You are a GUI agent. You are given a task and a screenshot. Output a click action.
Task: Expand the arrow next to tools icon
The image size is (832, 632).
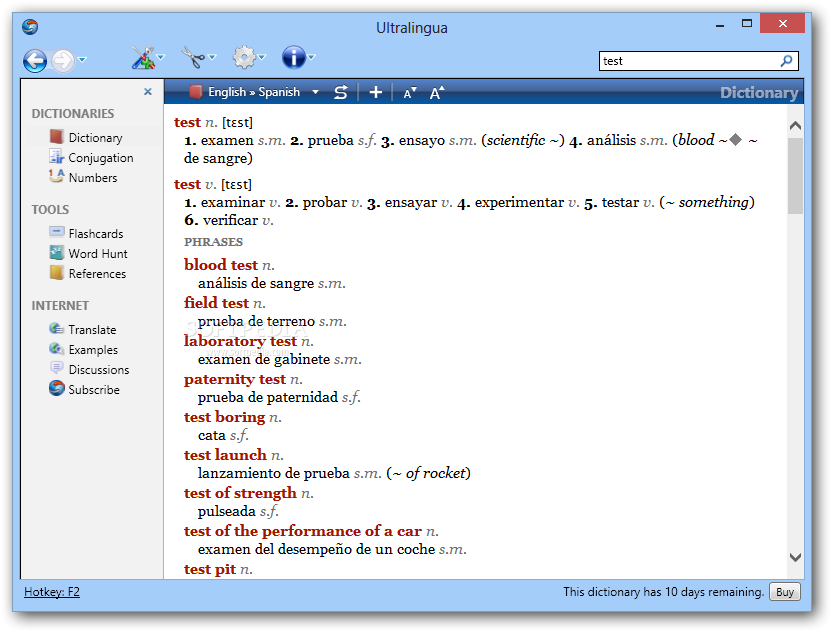[161, 57]
